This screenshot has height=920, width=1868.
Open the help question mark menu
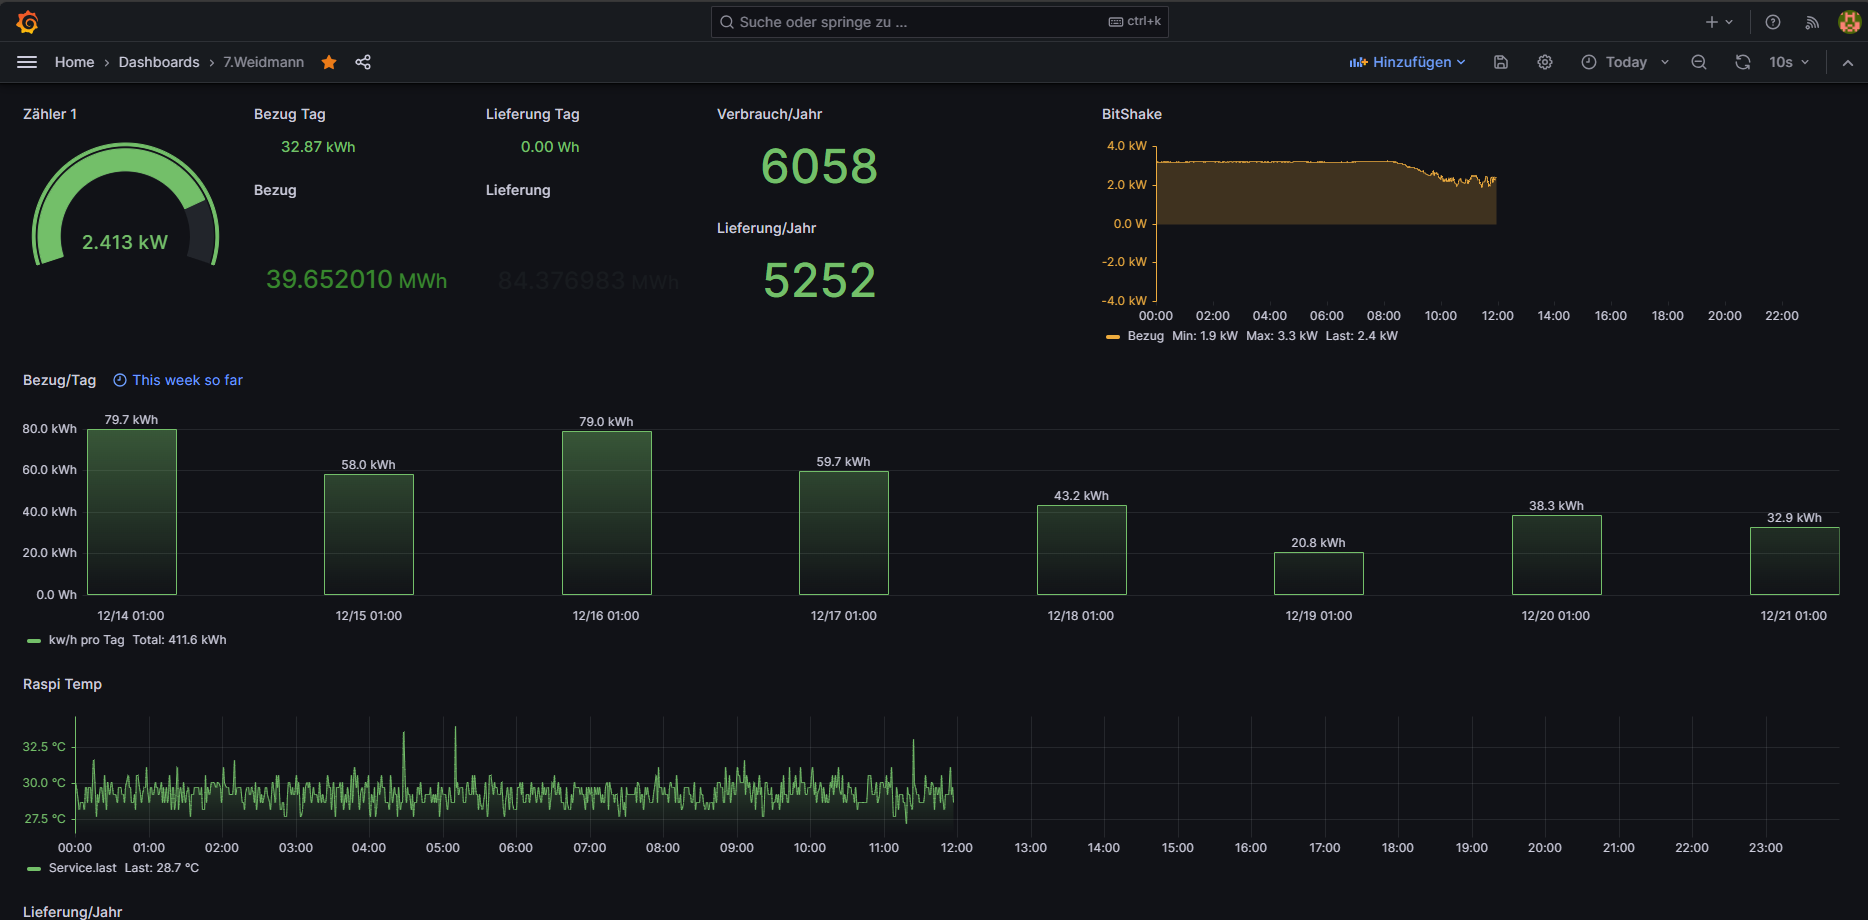[1773, 22]
